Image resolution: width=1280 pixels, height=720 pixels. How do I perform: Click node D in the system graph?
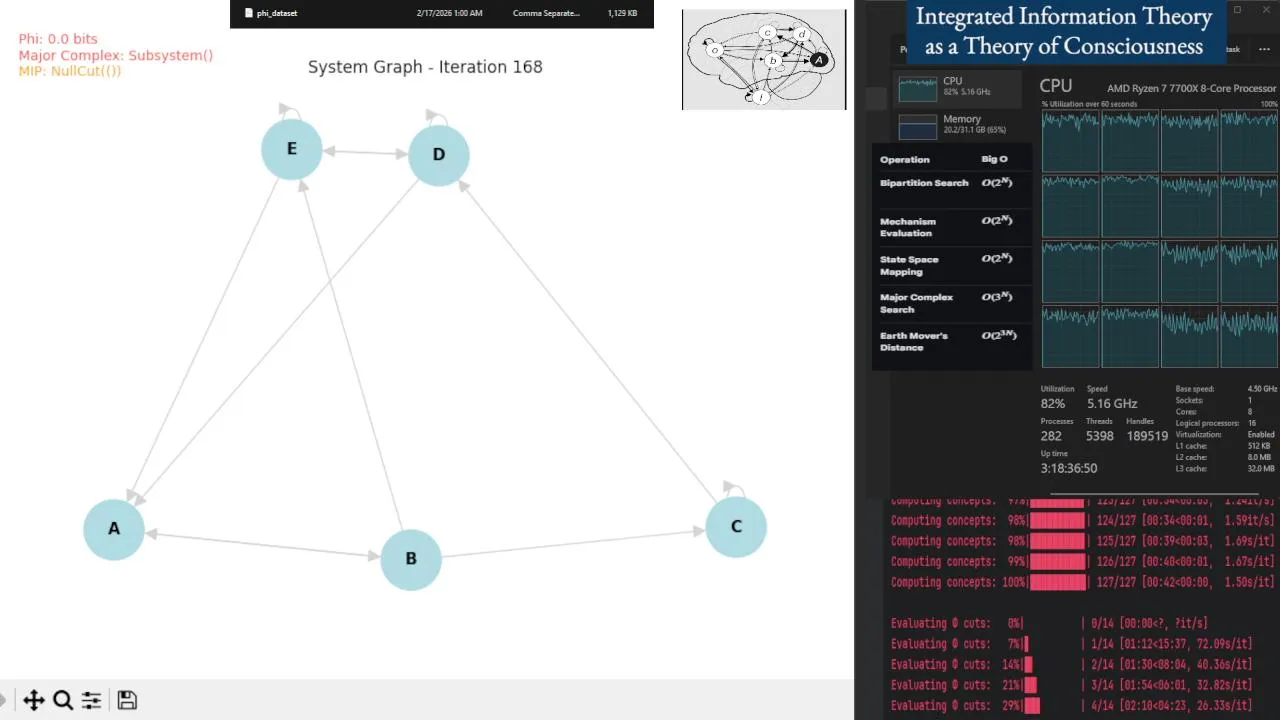(x=439, y=155)
